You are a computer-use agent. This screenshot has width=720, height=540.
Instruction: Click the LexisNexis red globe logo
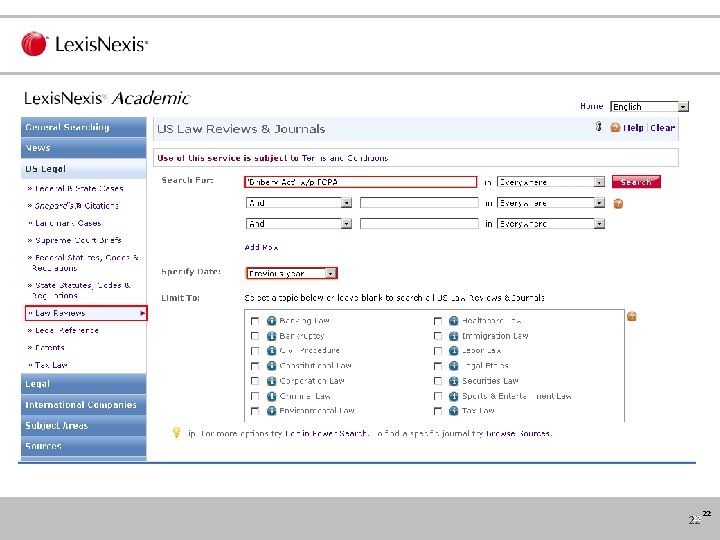[34, 44]
